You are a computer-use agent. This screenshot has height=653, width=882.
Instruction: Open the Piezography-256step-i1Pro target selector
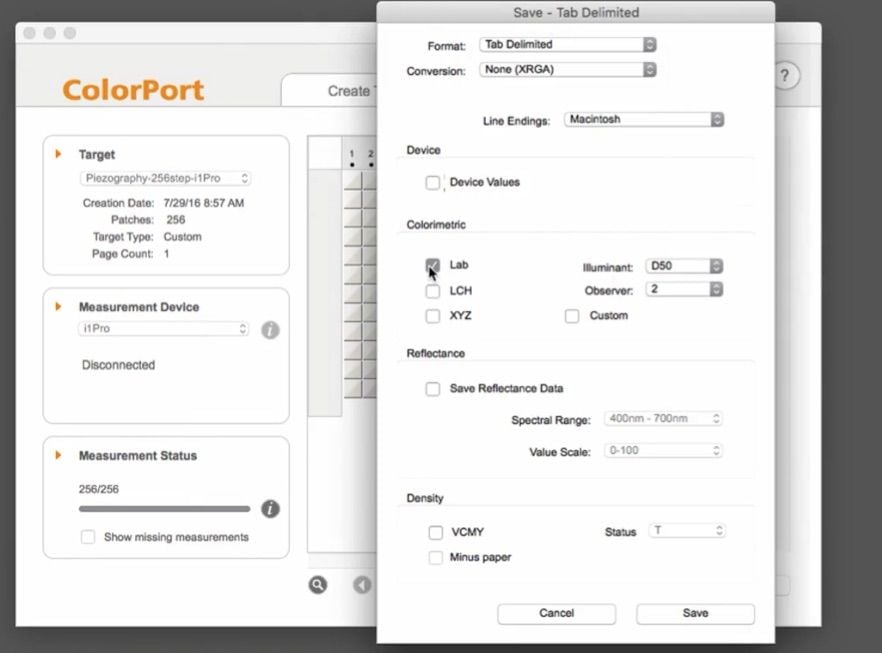[x=165, y=178]
